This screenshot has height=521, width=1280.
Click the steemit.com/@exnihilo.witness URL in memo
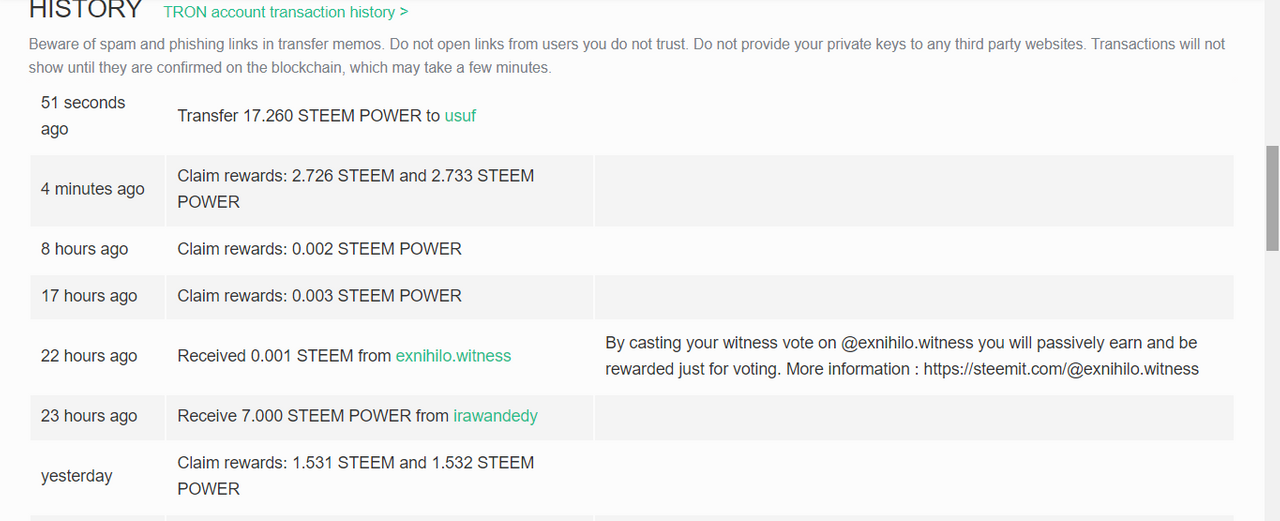click(x=1061, y=369)
